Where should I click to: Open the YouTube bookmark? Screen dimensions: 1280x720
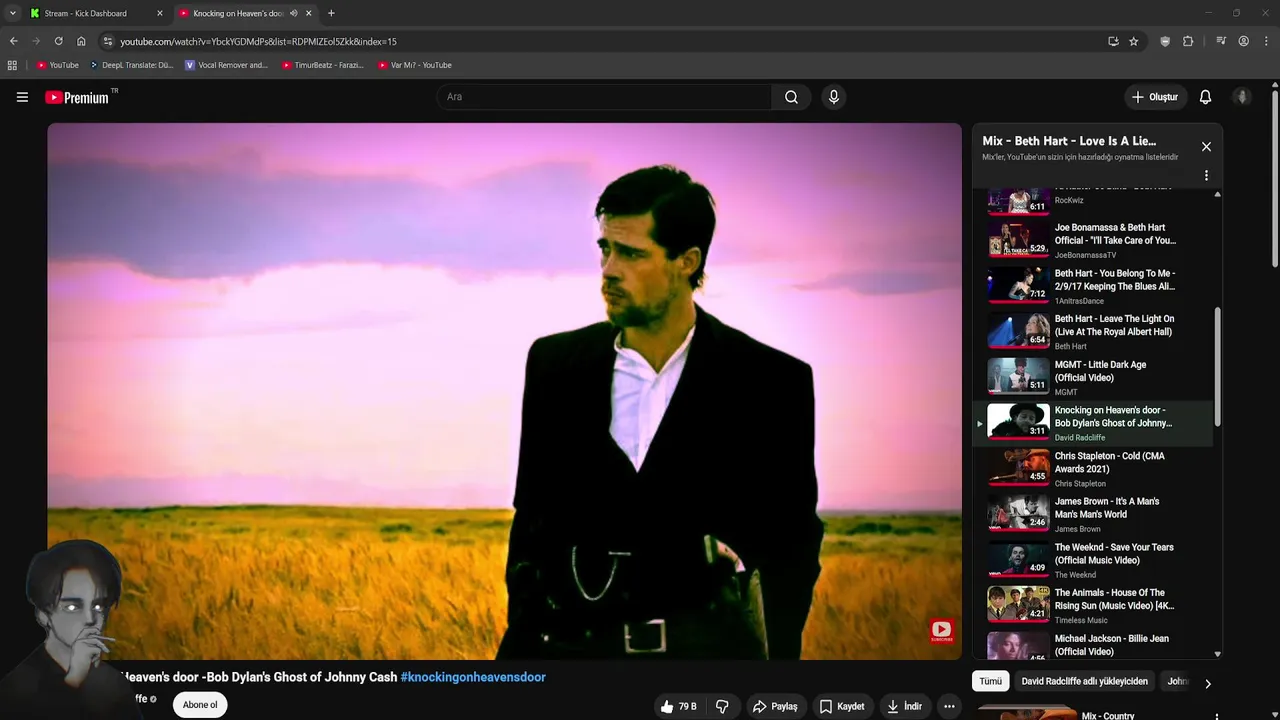tap(57, 65)
